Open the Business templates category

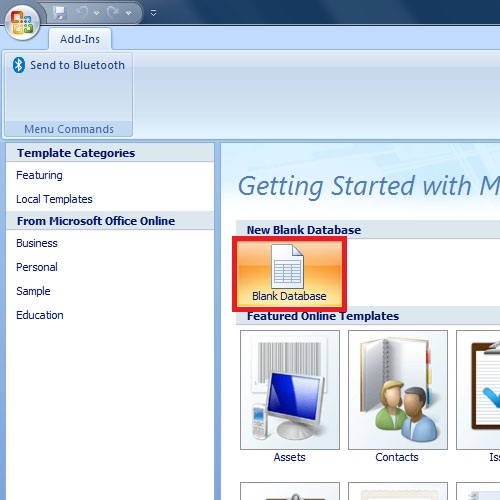(37, 243)
